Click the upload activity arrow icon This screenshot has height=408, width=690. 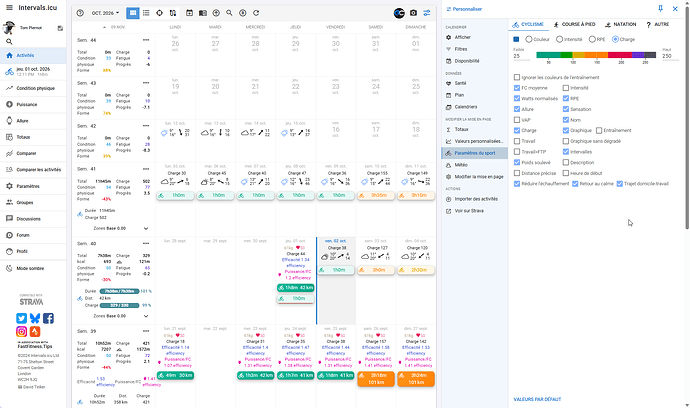[216, 13]
